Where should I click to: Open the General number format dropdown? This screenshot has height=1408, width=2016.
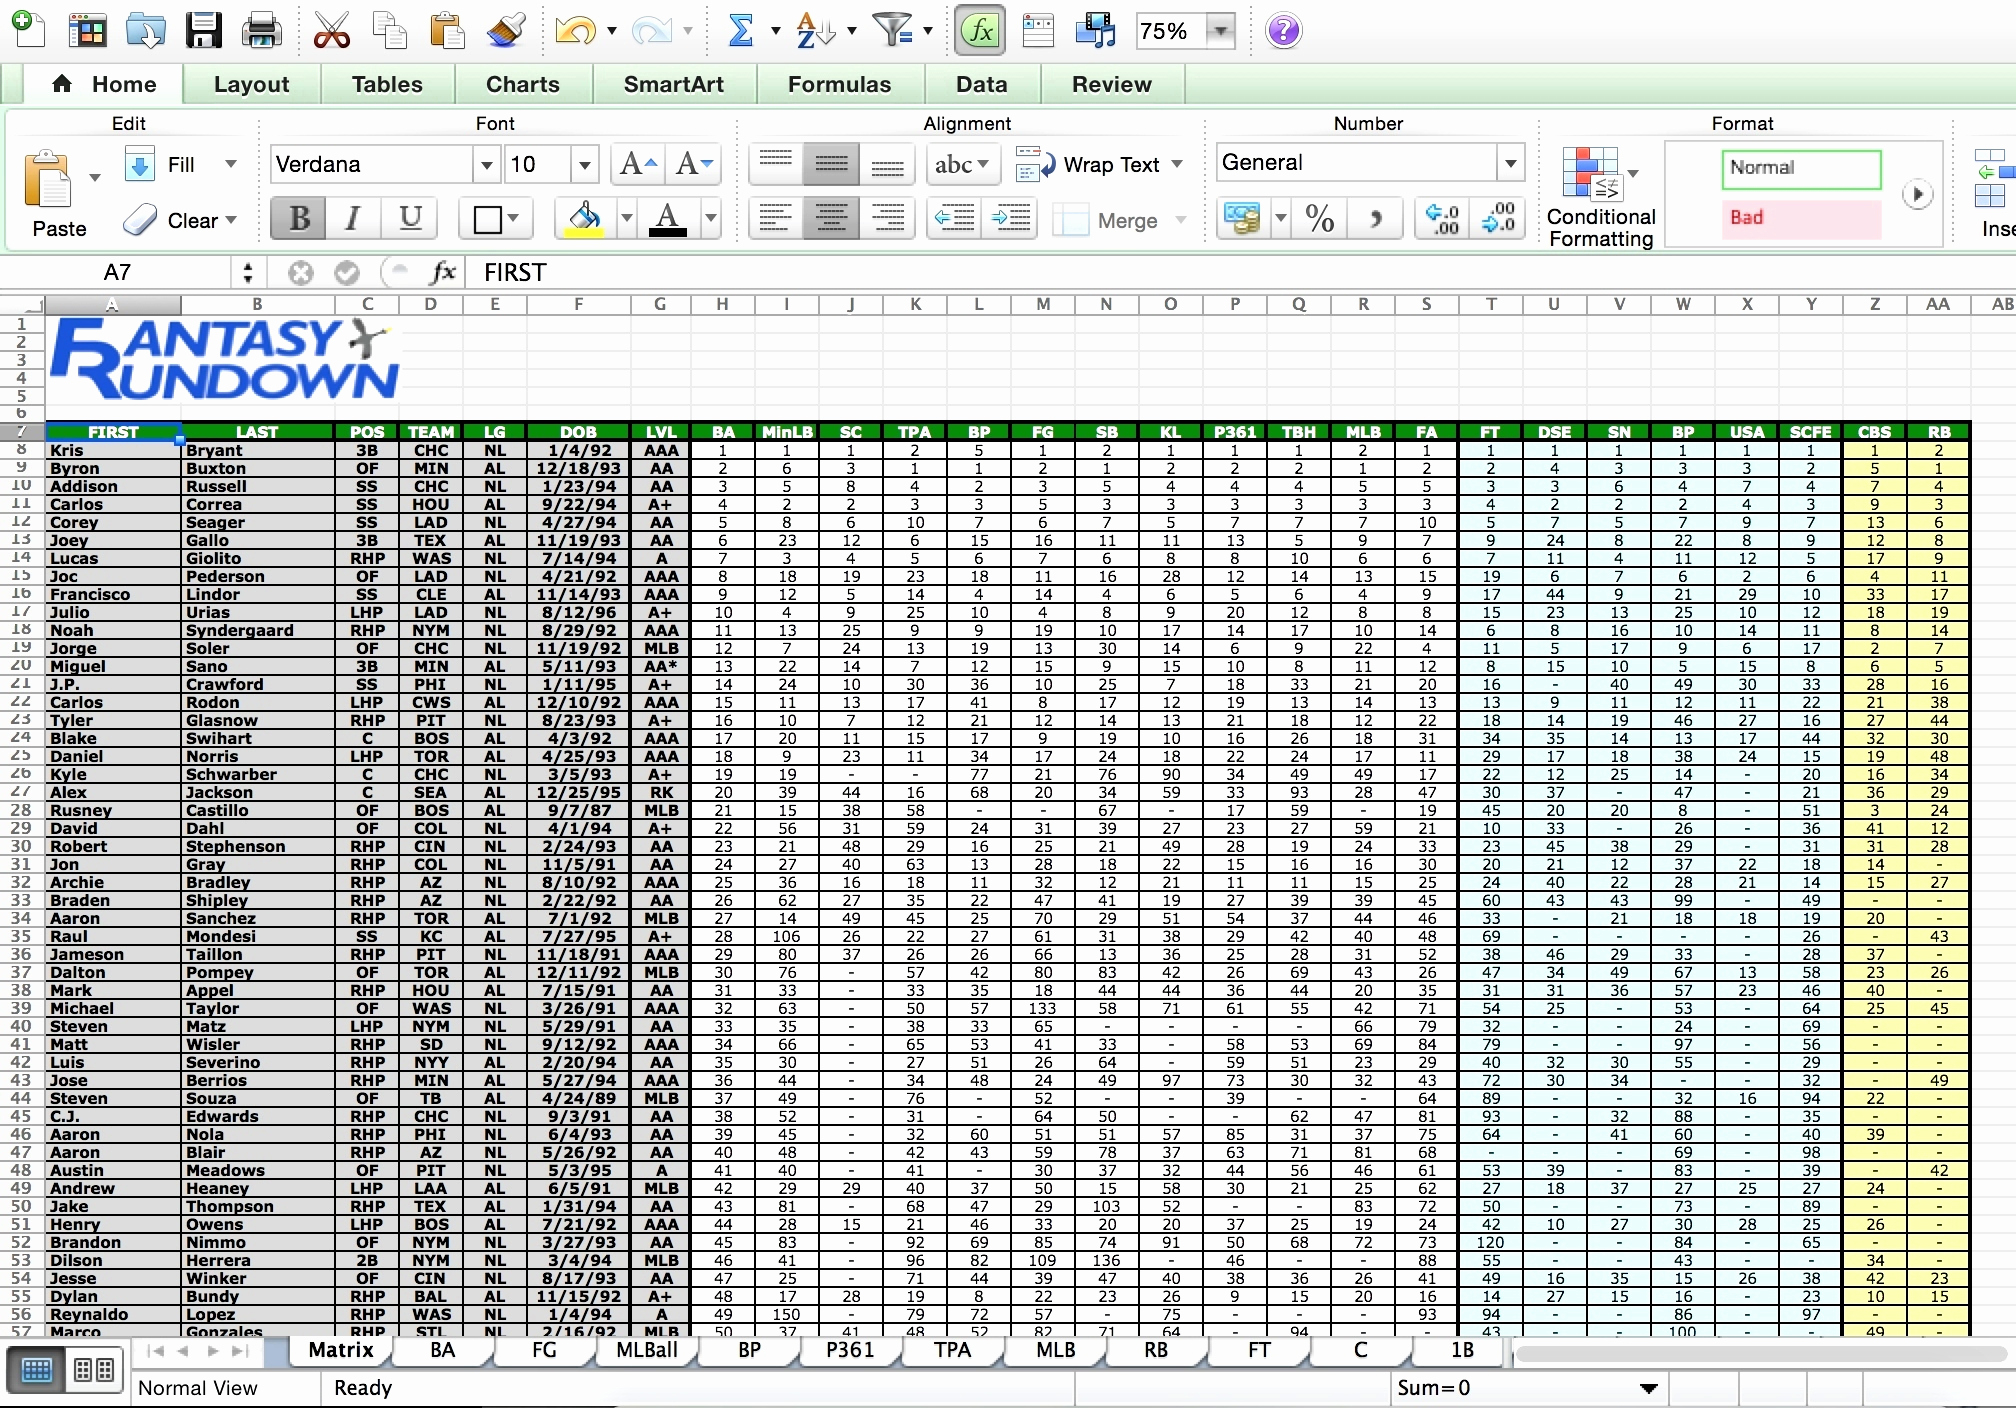click(x=1510, y=162)
